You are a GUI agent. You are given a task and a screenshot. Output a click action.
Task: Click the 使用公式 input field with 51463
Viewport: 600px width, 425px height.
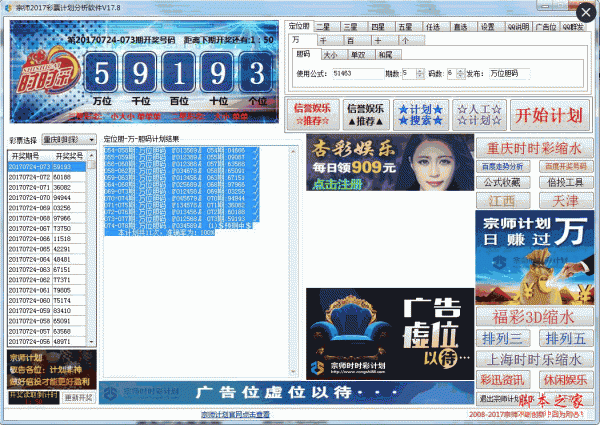pos(357,73)
